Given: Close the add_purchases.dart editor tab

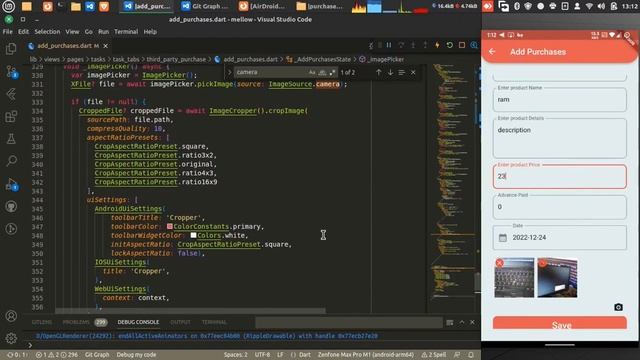Looking at the screenshot, I should point(106,46).
